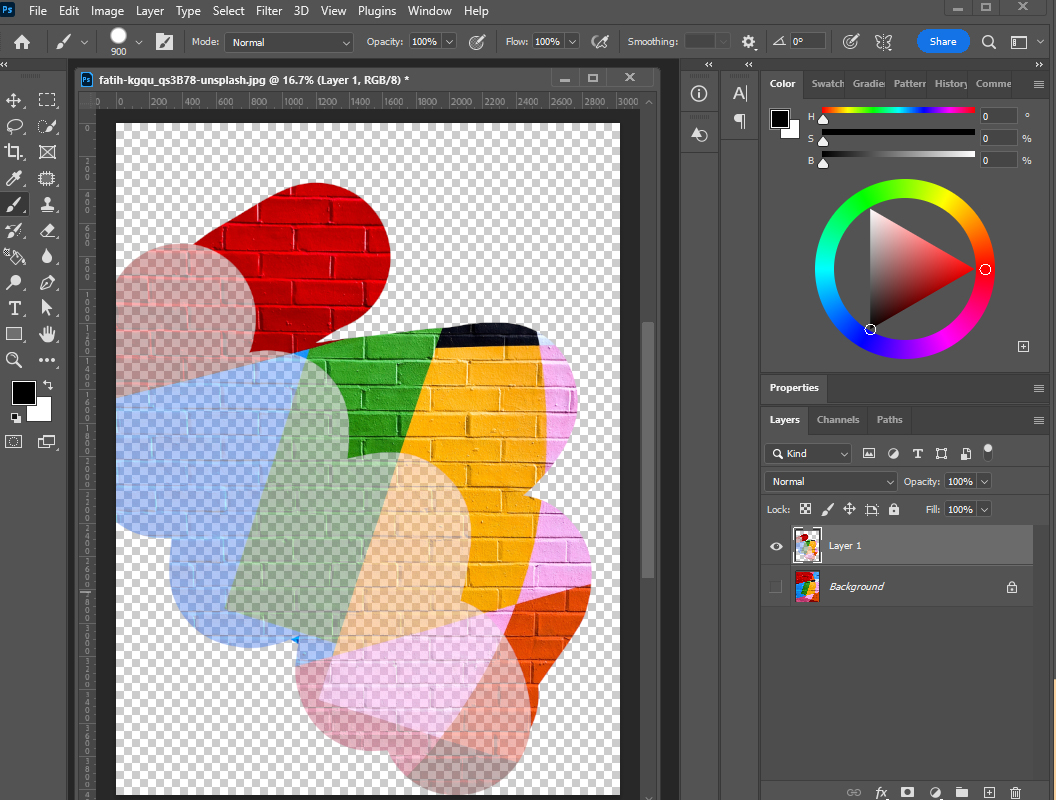Go to Photoshop Home screen
This screenshot has height=800, width=1056.
pyautogui.click(x=22, y=42)
